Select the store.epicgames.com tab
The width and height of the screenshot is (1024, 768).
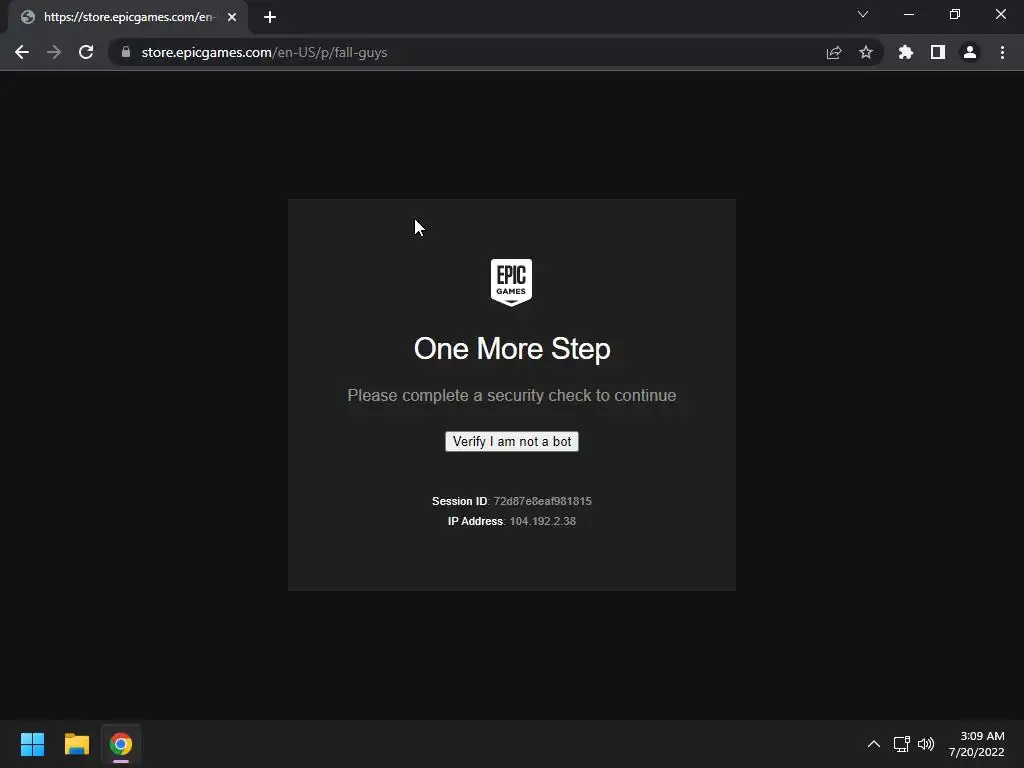pos(128,17)
